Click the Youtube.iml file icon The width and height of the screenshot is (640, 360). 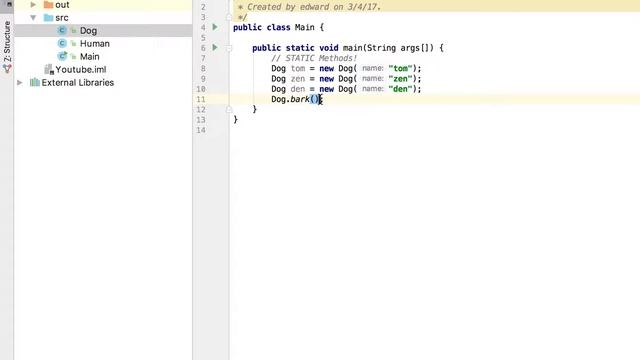[x=49, y=69]
